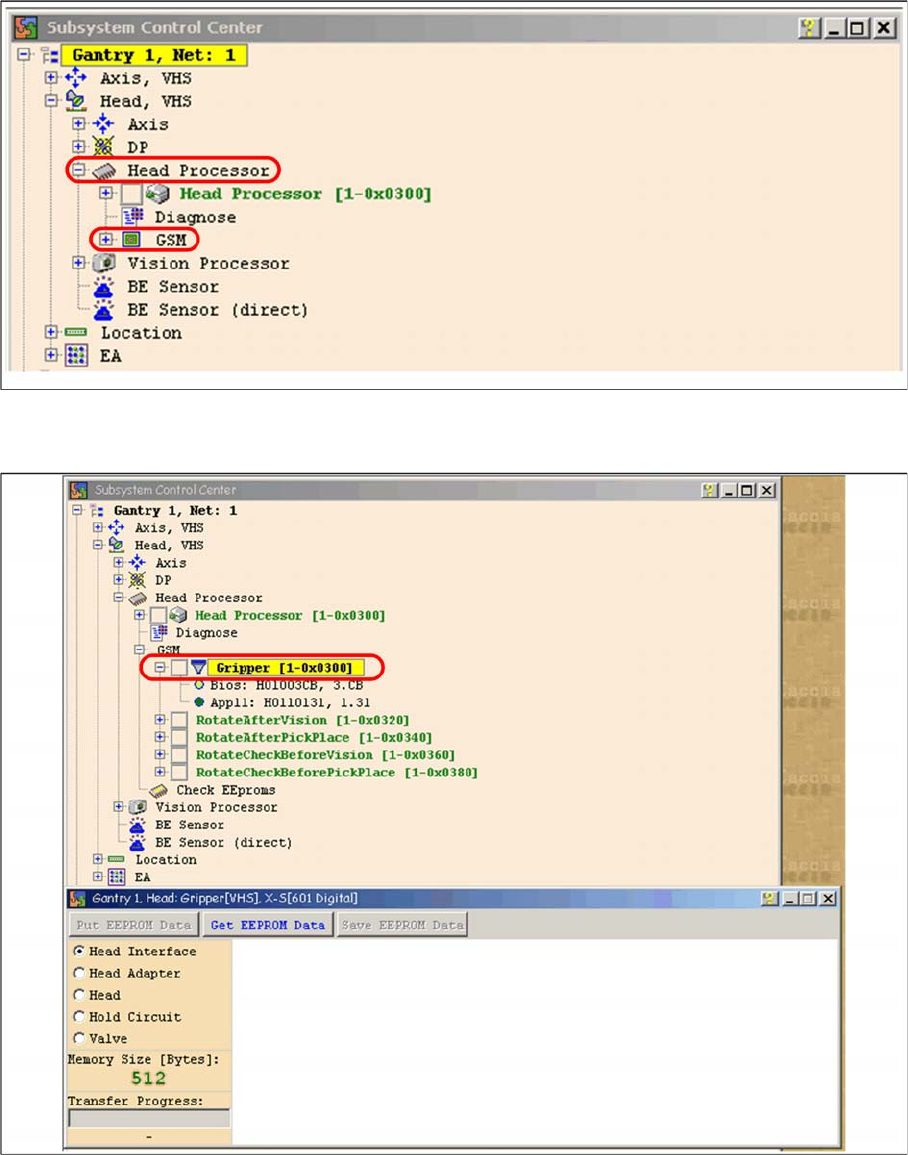Screen dimensions: 908x1155
Task: Tick the RotateAfterVision checkbox
Action: pos(179,720)
